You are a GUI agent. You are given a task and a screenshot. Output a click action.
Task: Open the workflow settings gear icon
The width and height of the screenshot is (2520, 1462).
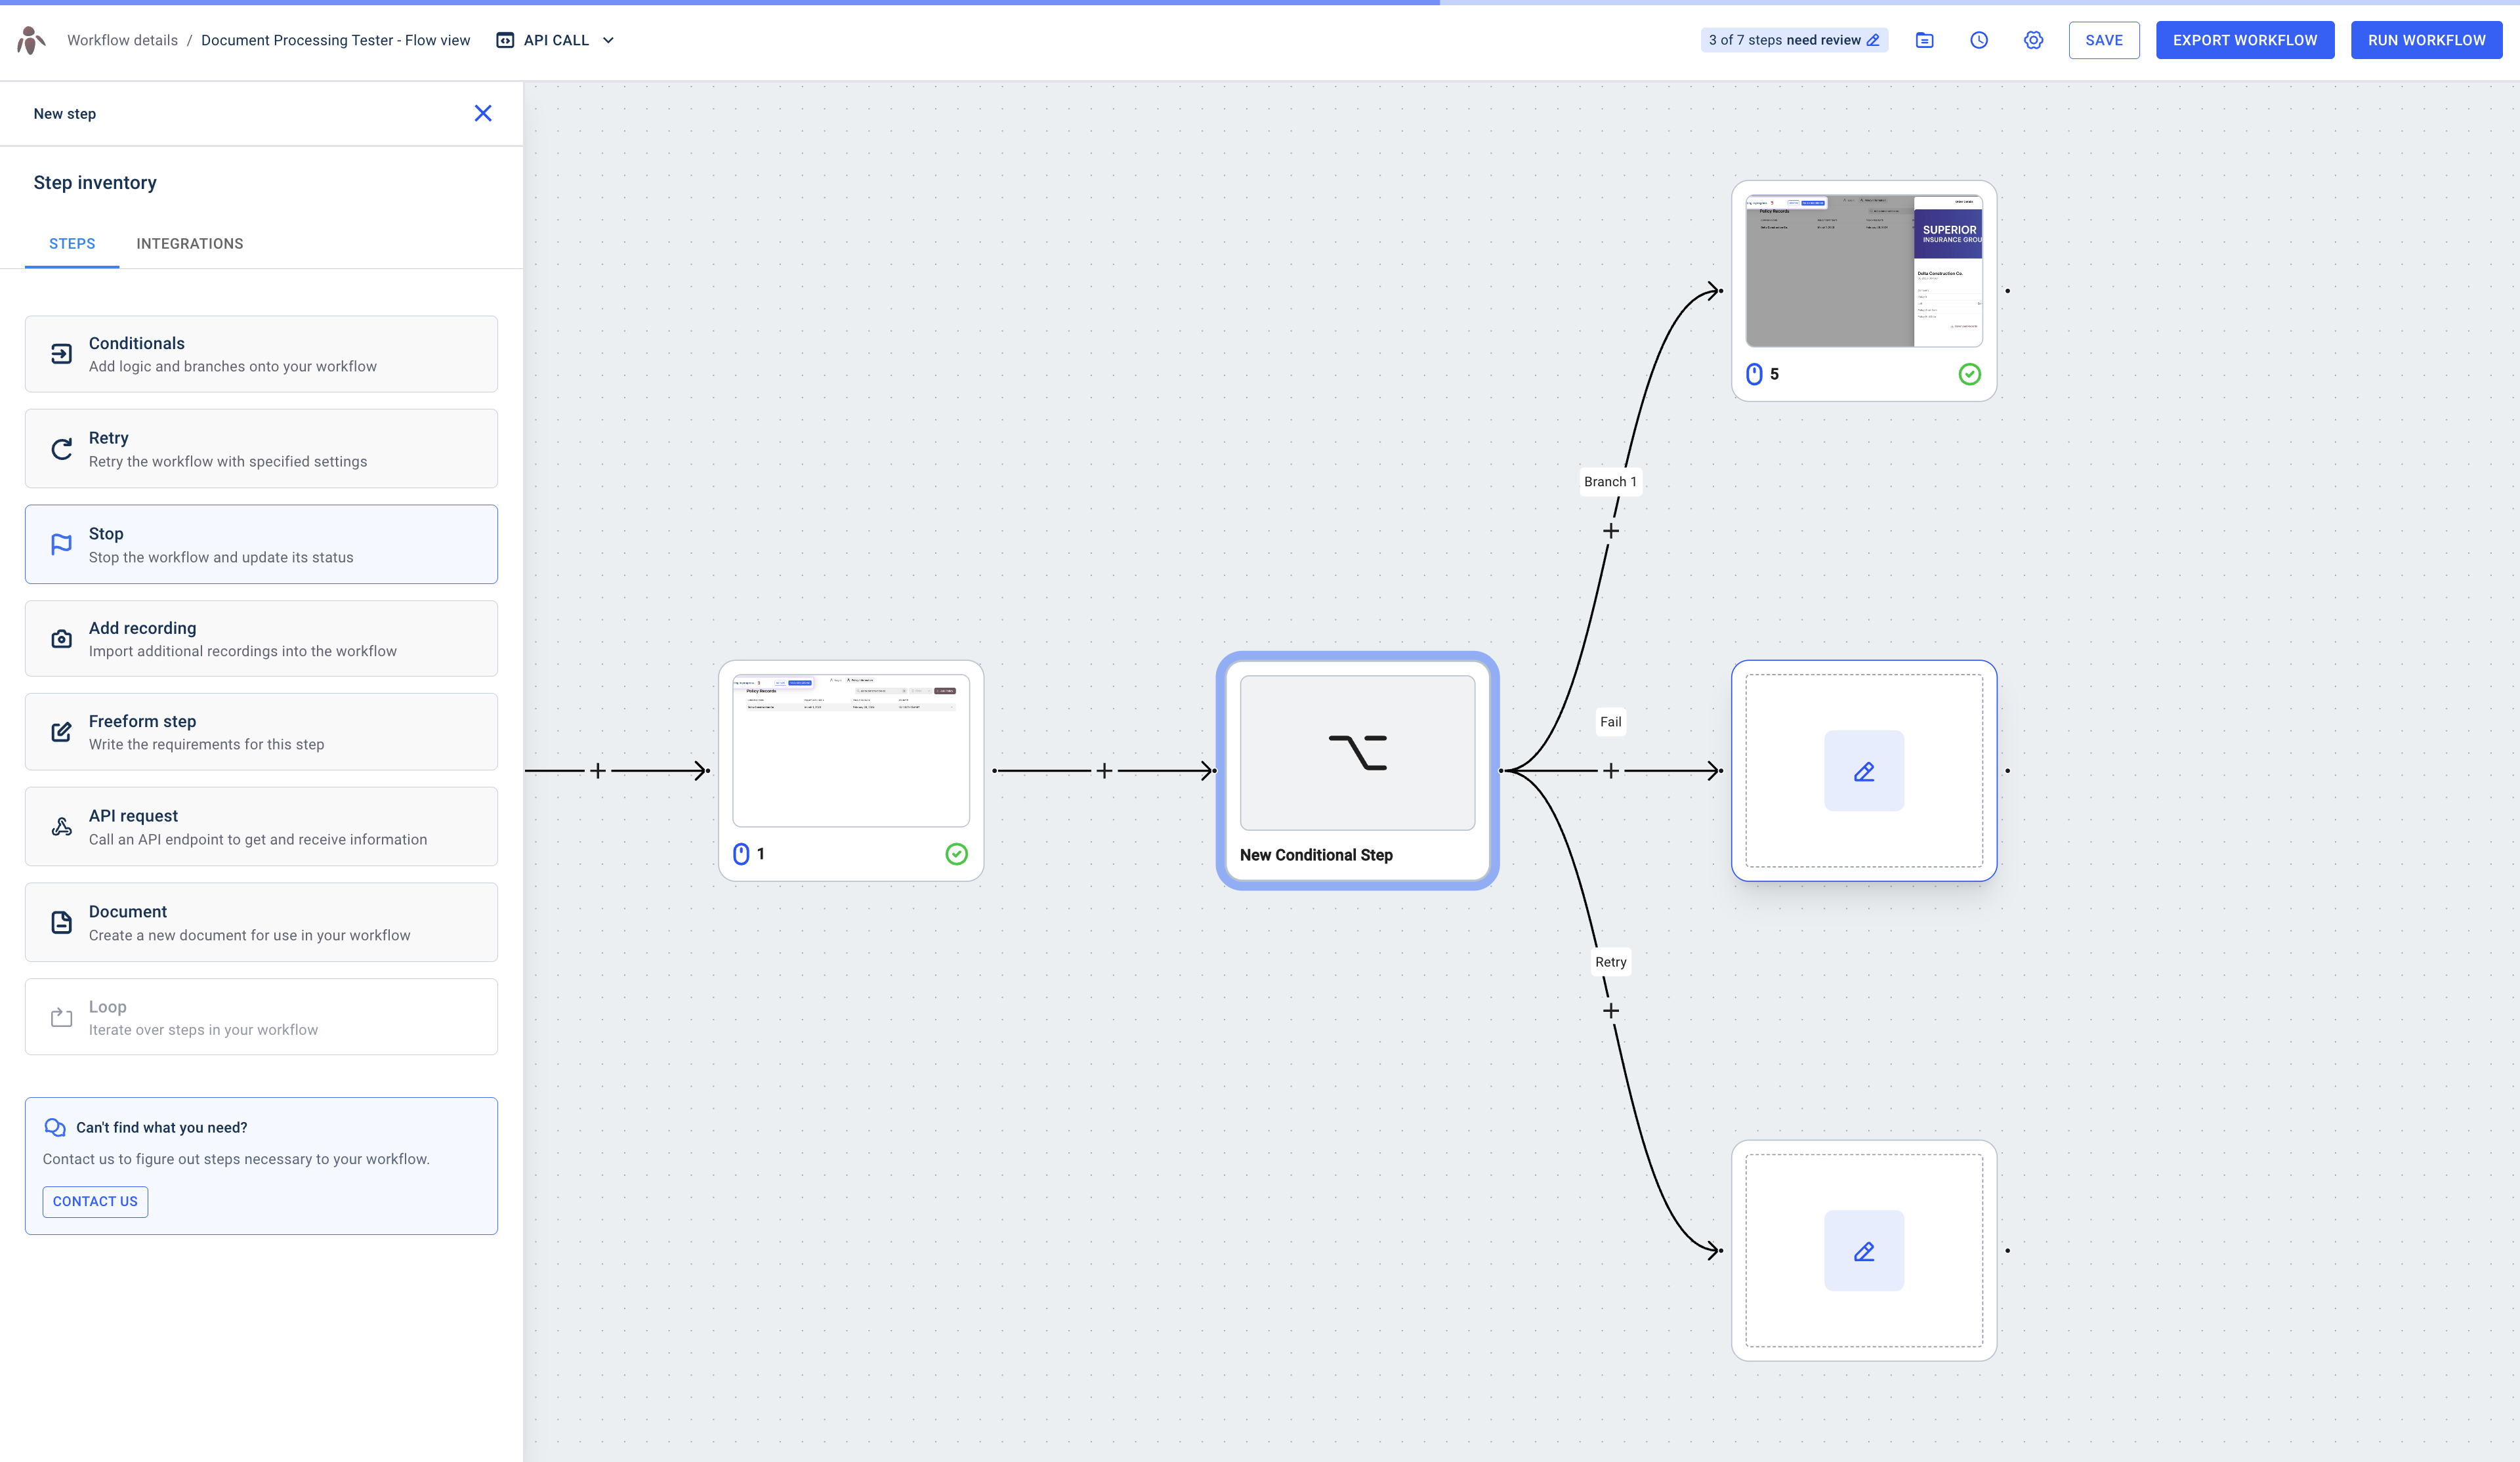(2034, 40)
